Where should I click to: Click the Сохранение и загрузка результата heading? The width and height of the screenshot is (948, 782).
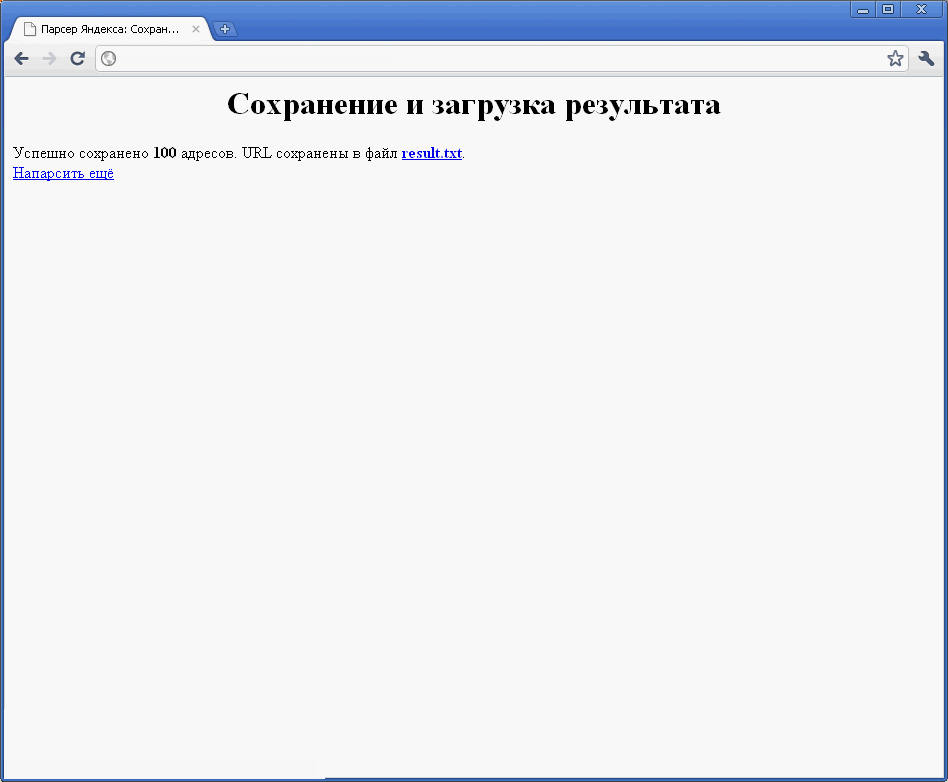tap(473, 104)
